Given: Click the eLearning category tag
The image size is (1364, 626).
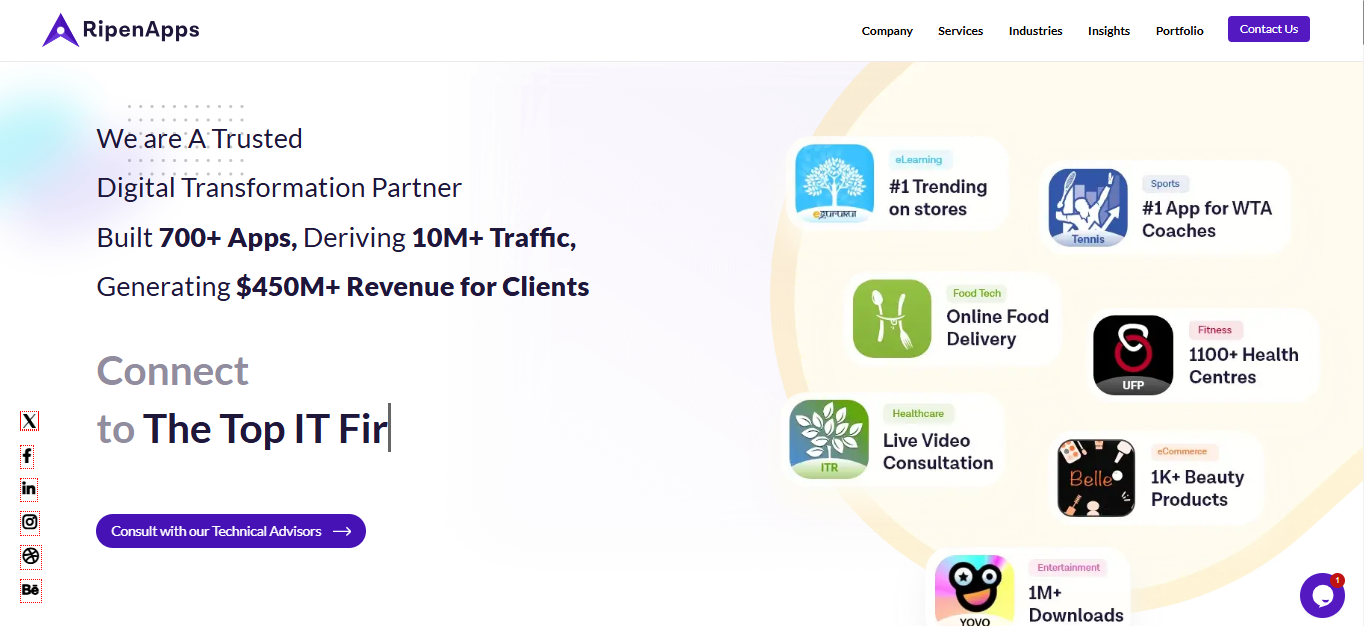Looking at the screenshot, I should (919, 159).
